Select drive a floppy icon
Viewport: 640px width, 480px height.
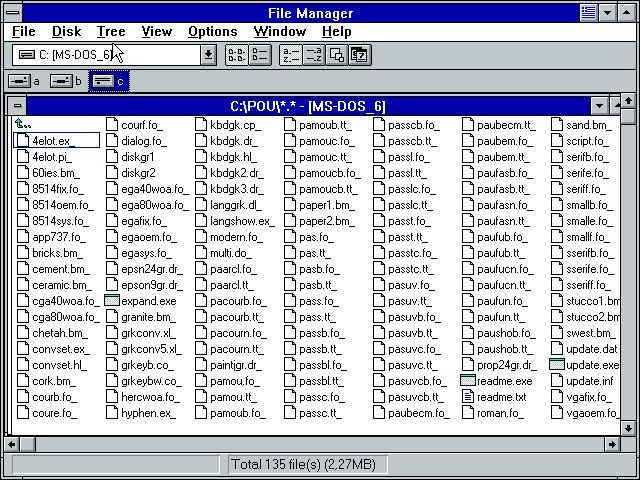[x=20, y=81]
